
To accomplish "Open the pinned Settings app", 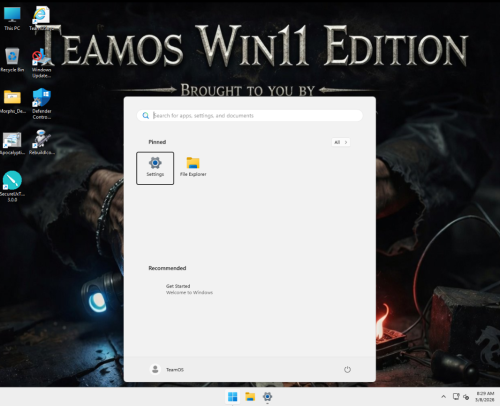I will coord(155,168).
